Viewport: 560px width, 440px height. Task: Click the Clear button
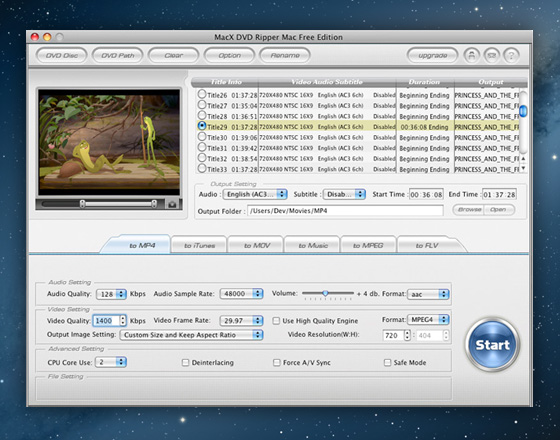(173, 55)
